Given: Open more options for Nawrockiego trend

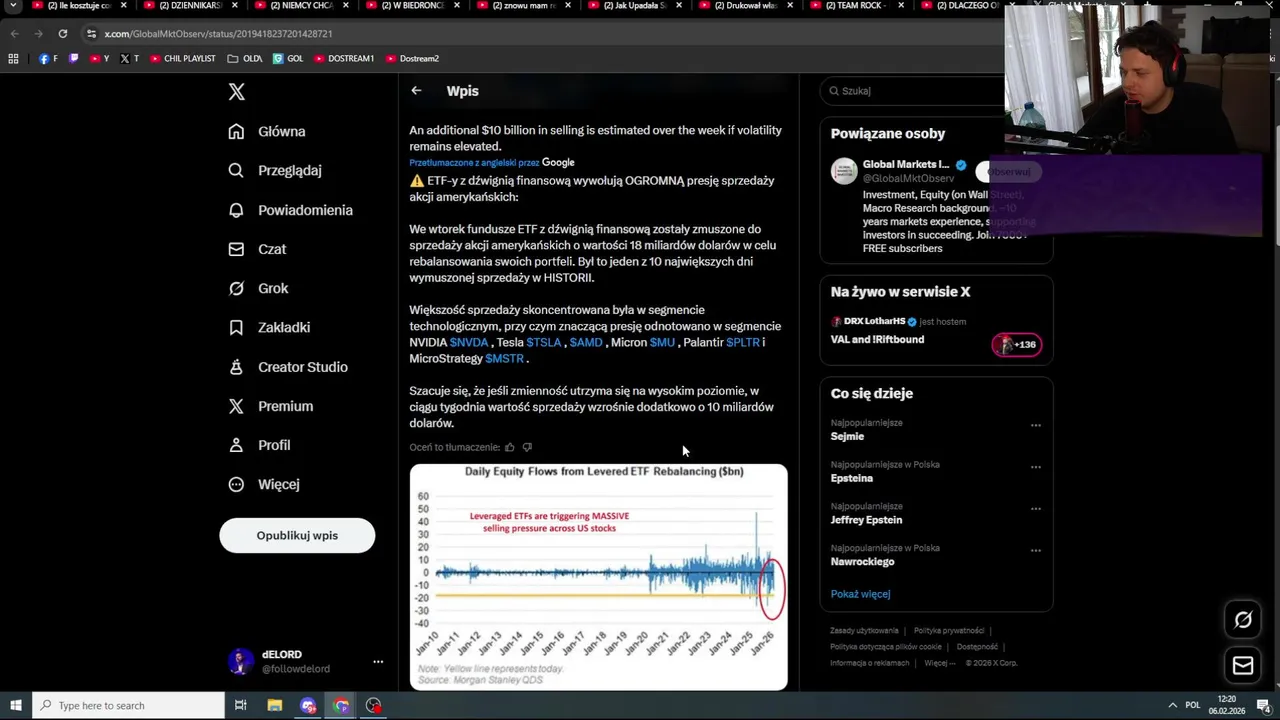Looking at the screenshot, I should tap(1036, 551).
